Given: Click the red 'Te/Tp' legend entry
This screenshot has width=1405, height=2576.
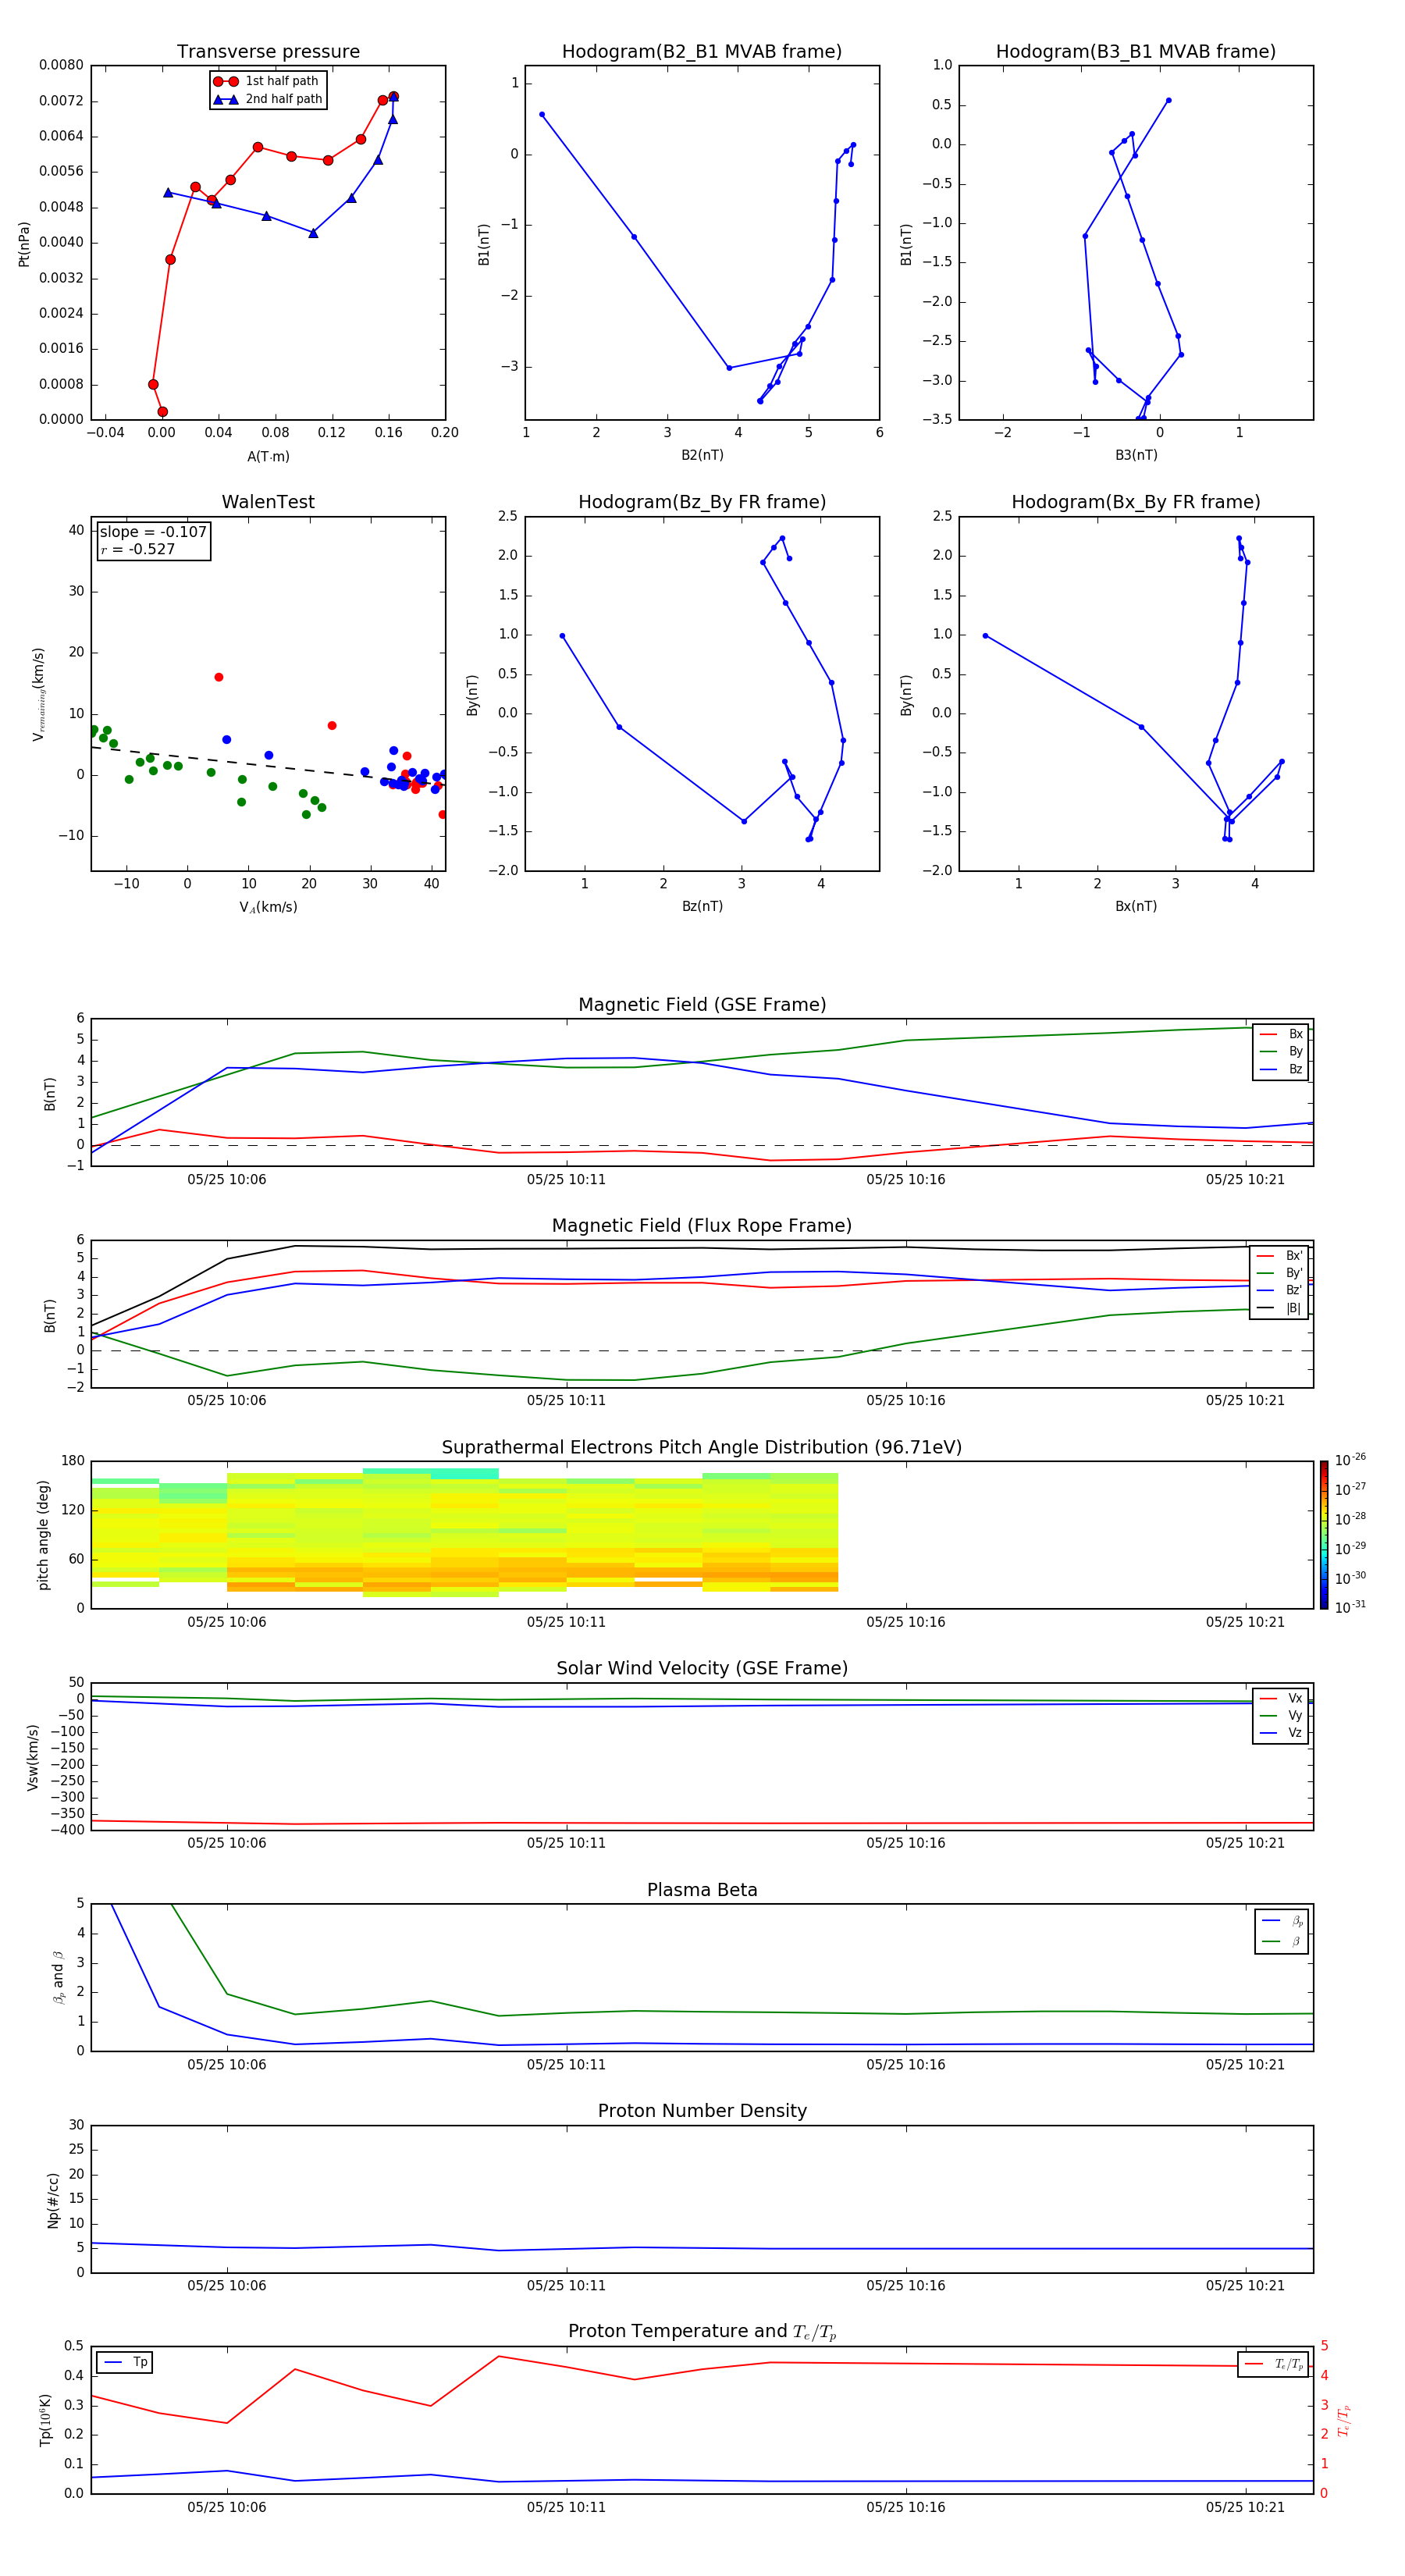Looking at the screenshot, I should coord(1274,2364).
